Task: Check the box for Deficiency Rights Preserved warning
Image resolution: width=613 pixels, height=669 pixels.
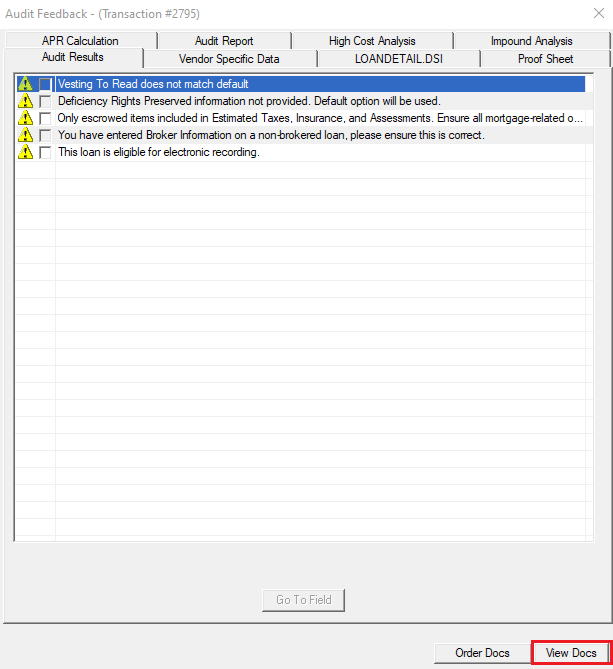Action: [45, 101]
